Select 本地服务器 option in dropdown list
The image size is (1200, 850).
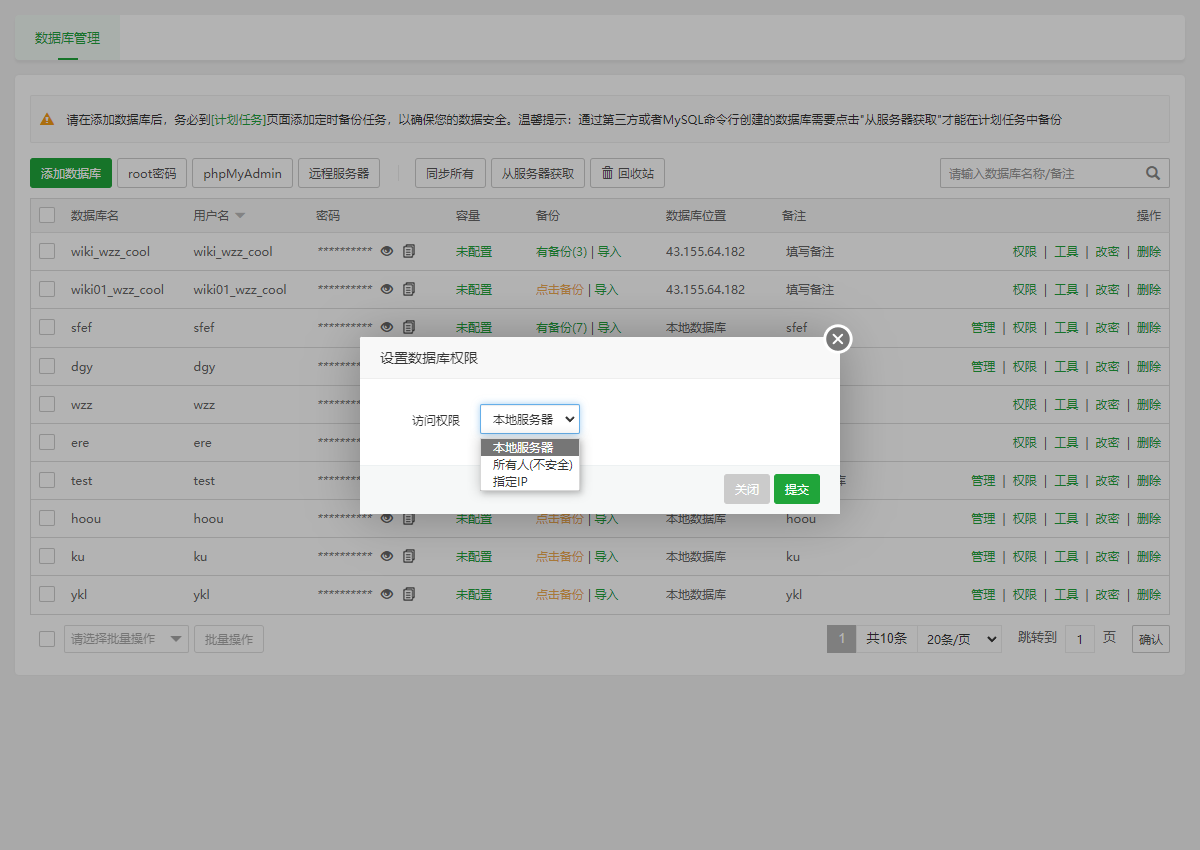click(x=523, y=448)
